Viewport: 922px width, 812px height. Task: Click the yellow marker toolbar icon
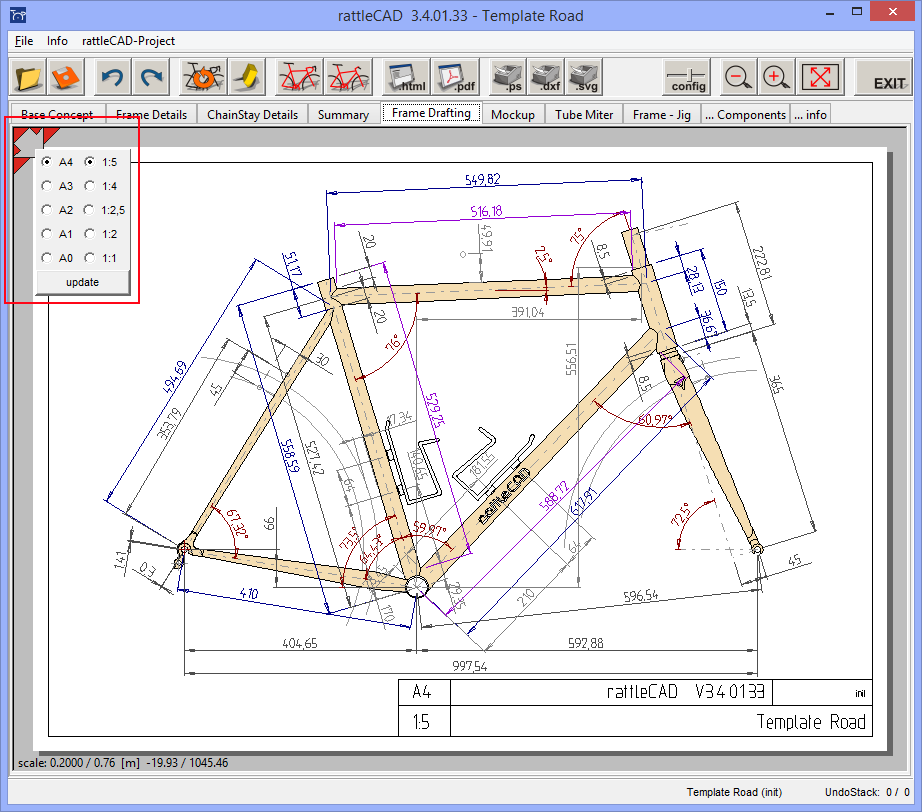tap(247, 77)
